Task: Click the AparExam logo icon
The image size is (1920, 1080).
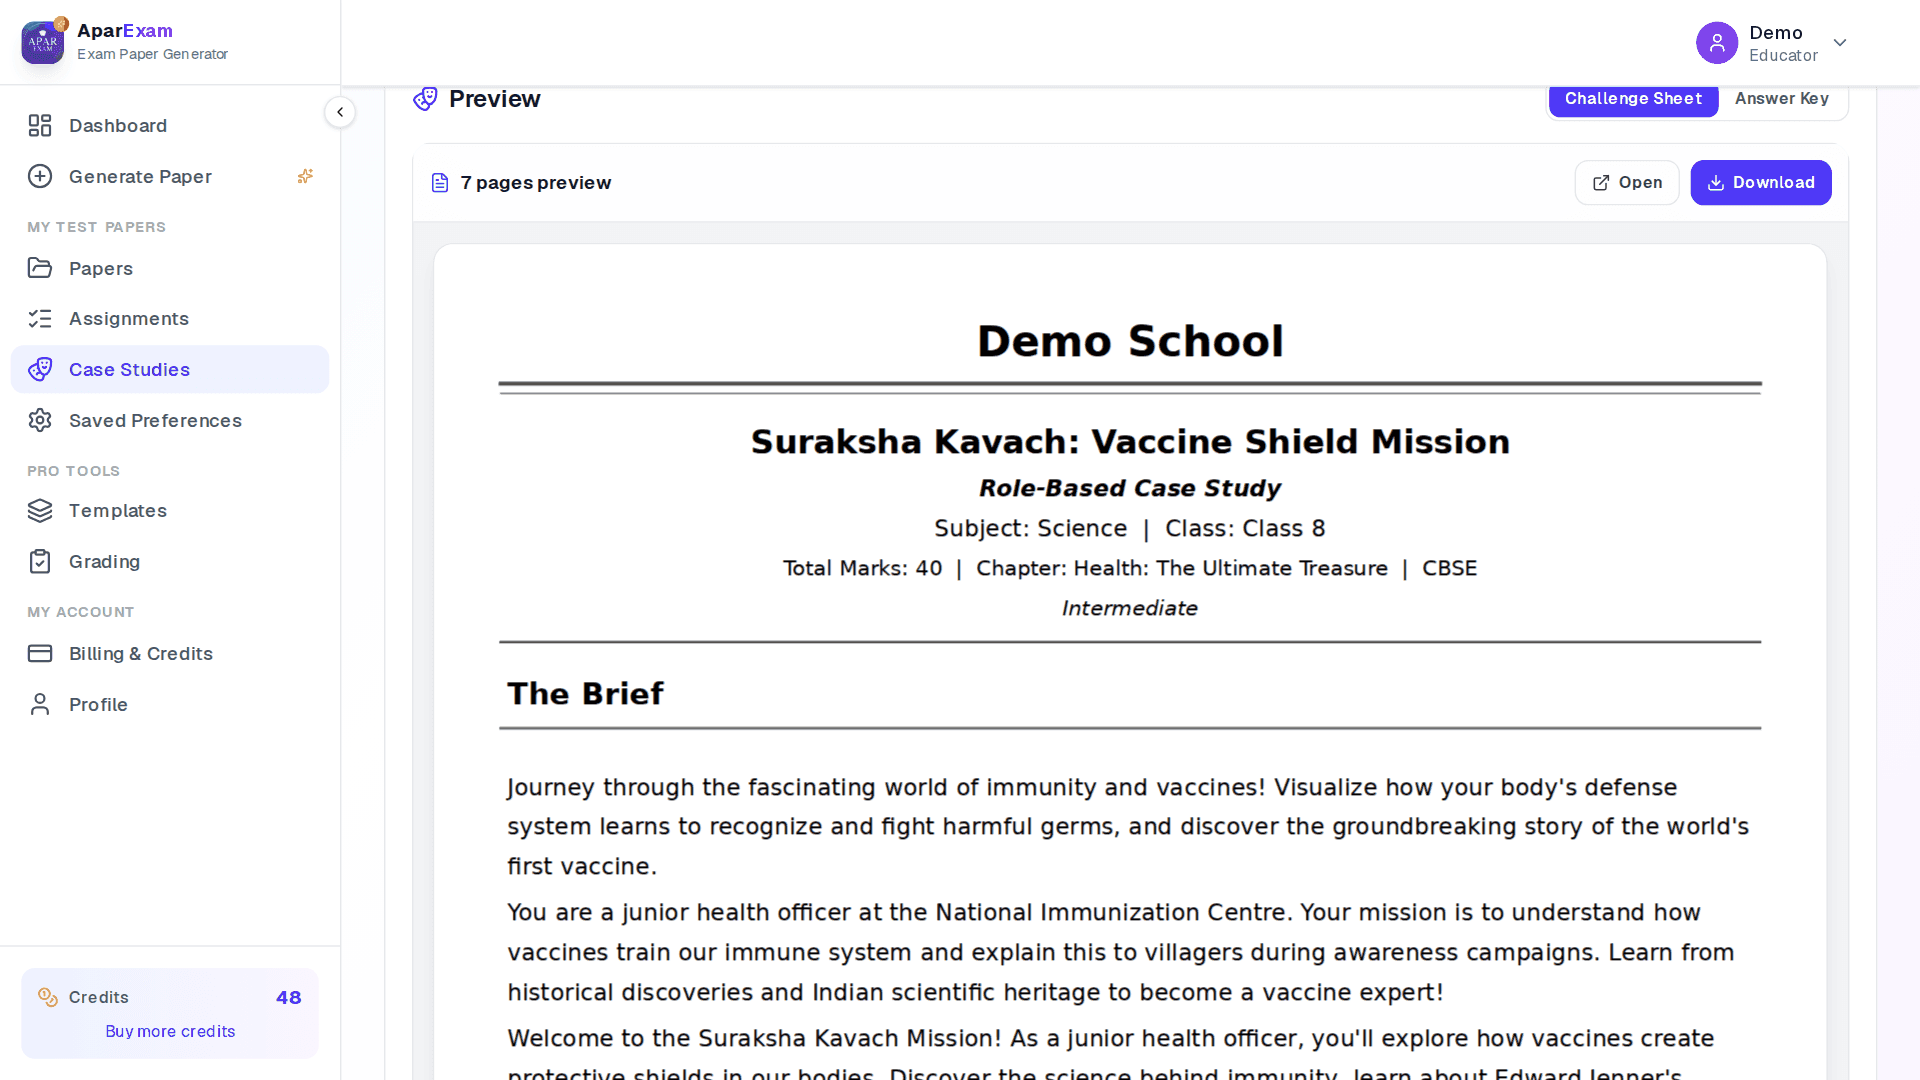Action: pos(43,42)
